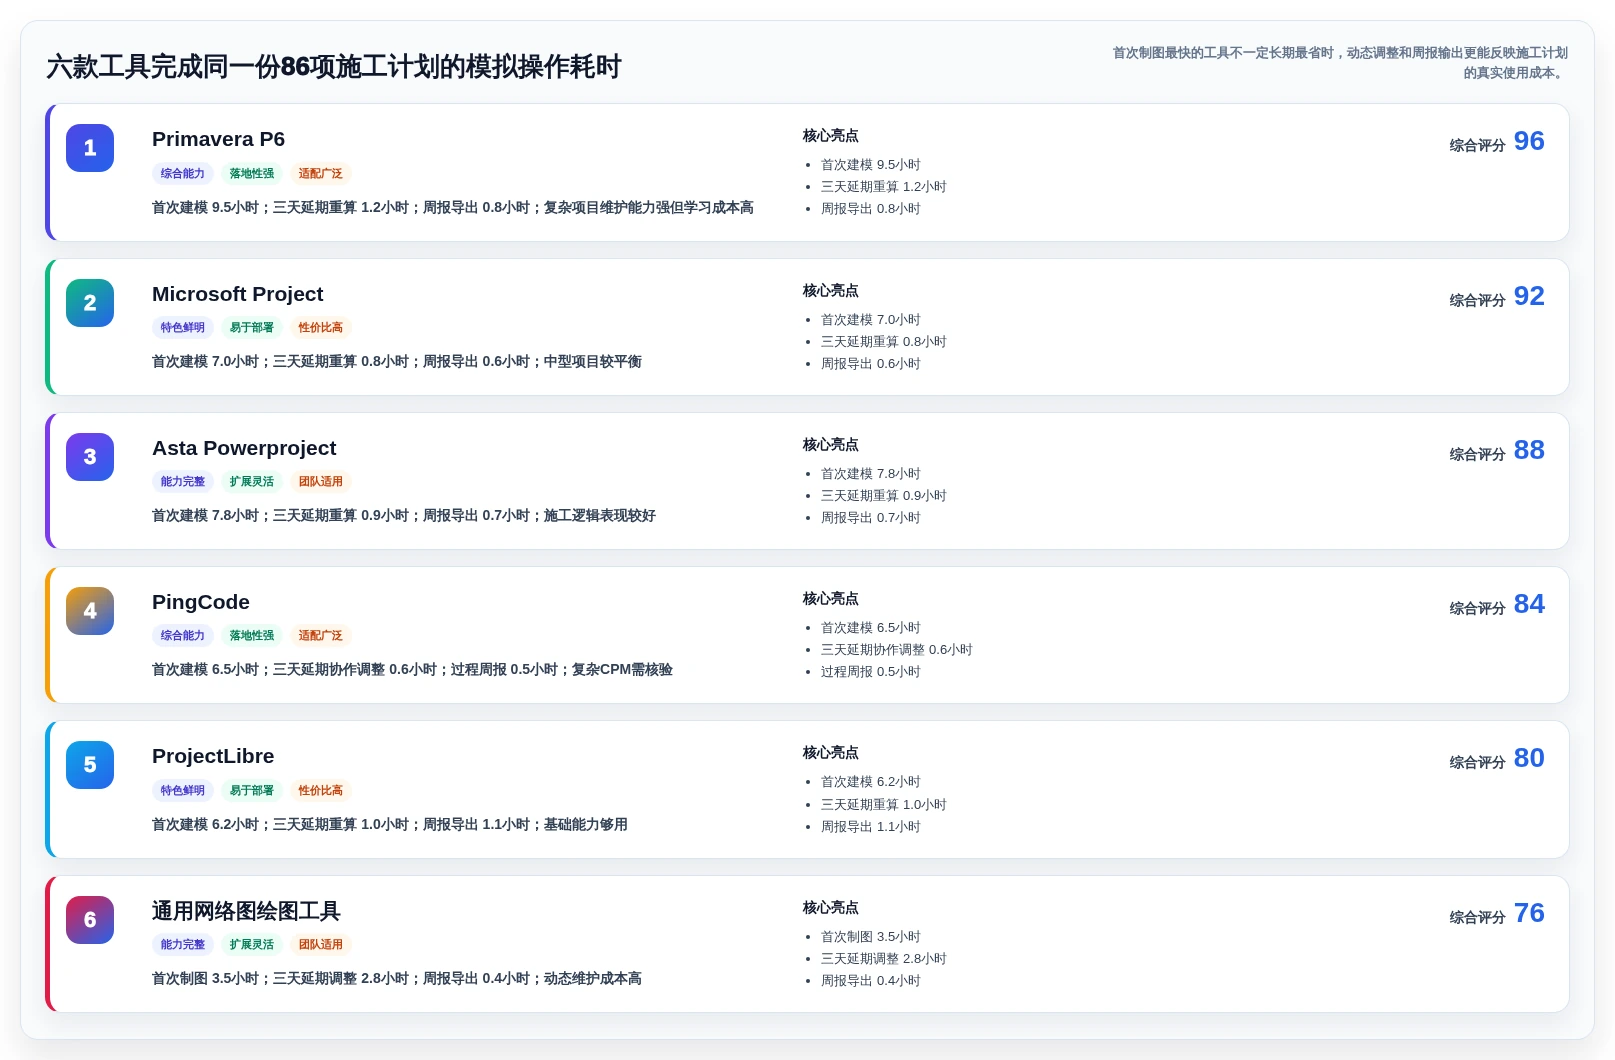1615x1060 pixels.
Task: Click the bullet 首次建模 7.0小时
Action: (x=871, y=320)
